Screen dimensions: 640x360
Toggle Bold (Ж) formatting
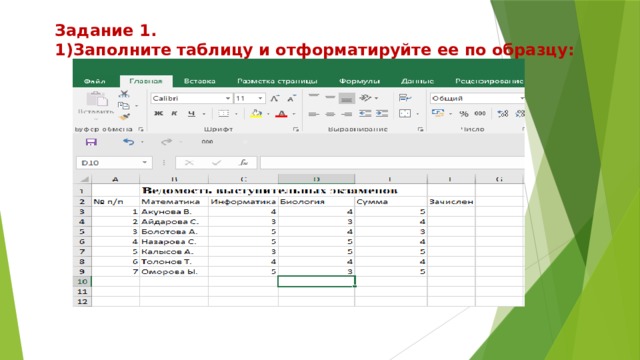158,113
